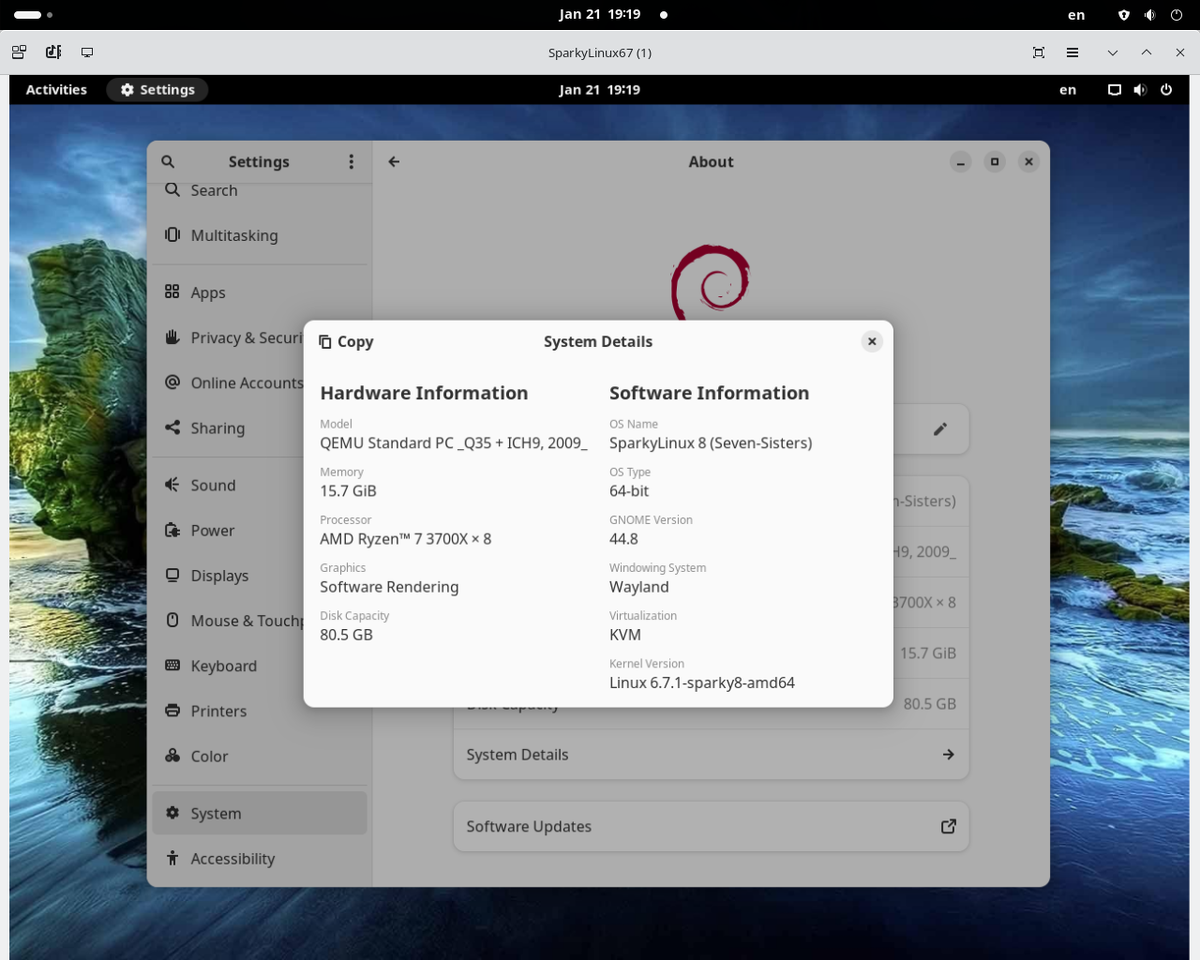The width and height of the screenshot is (1200, 960).
Task: Click the back arrow on the About page
Action: tap(393, 161)
